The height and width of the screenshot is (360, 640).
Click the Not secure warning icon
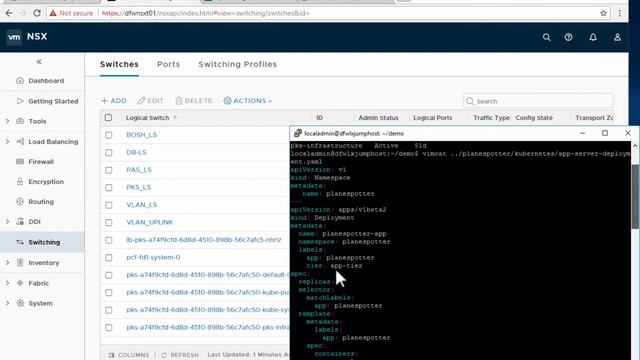(53, 13)
